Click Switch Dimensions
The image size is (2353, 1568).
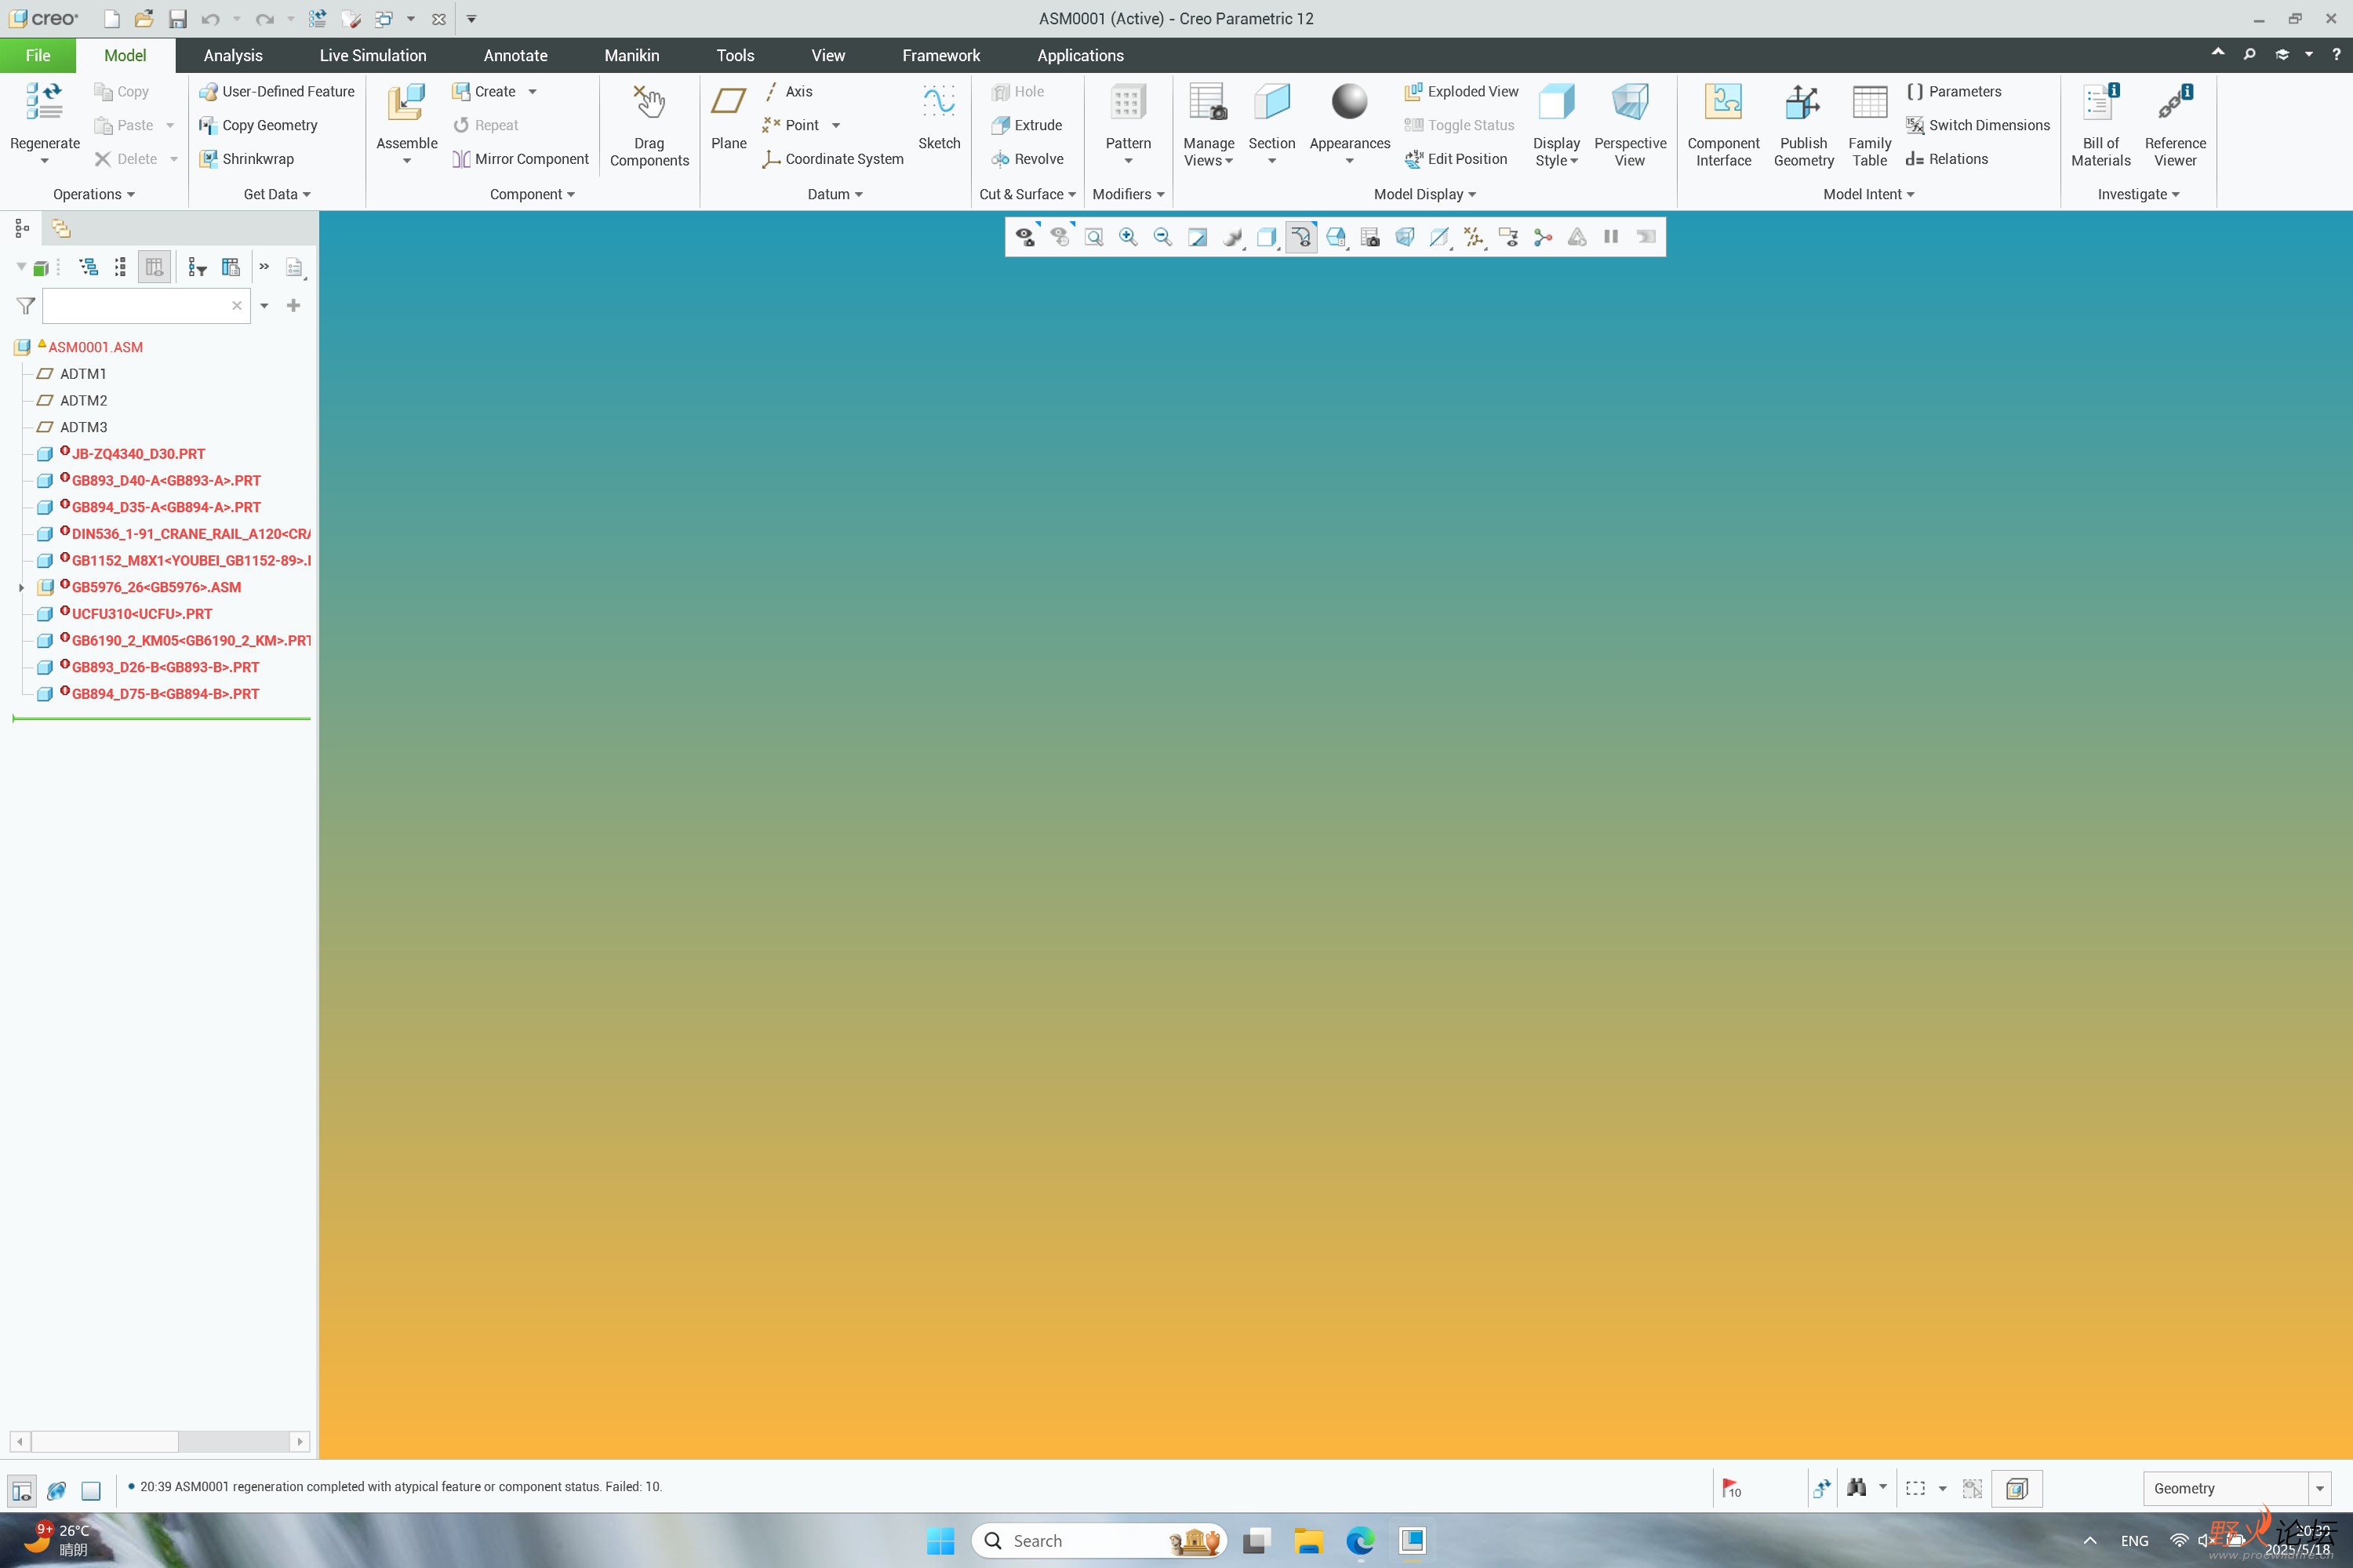tap(1977, 125)
